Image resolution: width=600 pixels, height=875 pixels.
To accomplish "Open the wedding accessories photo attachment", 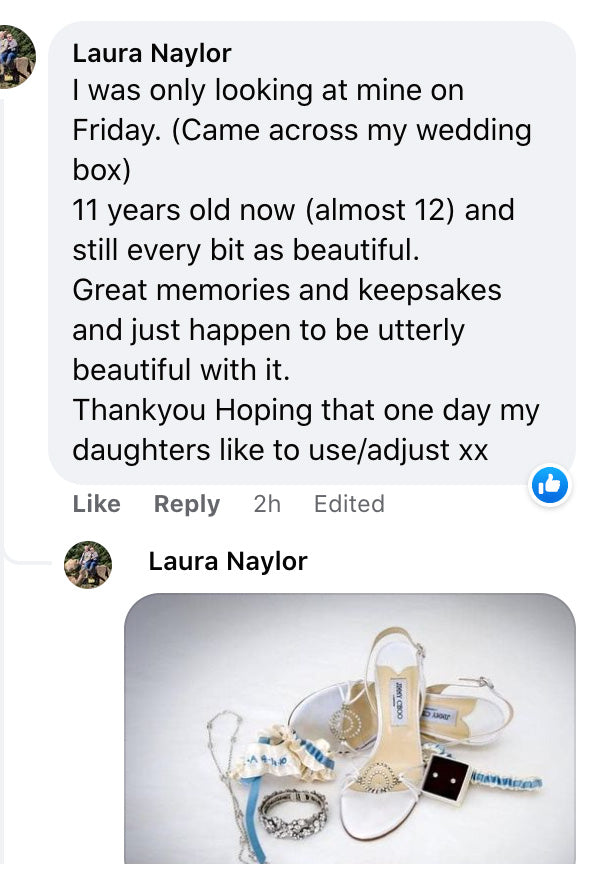I will (x=349, y=728).
